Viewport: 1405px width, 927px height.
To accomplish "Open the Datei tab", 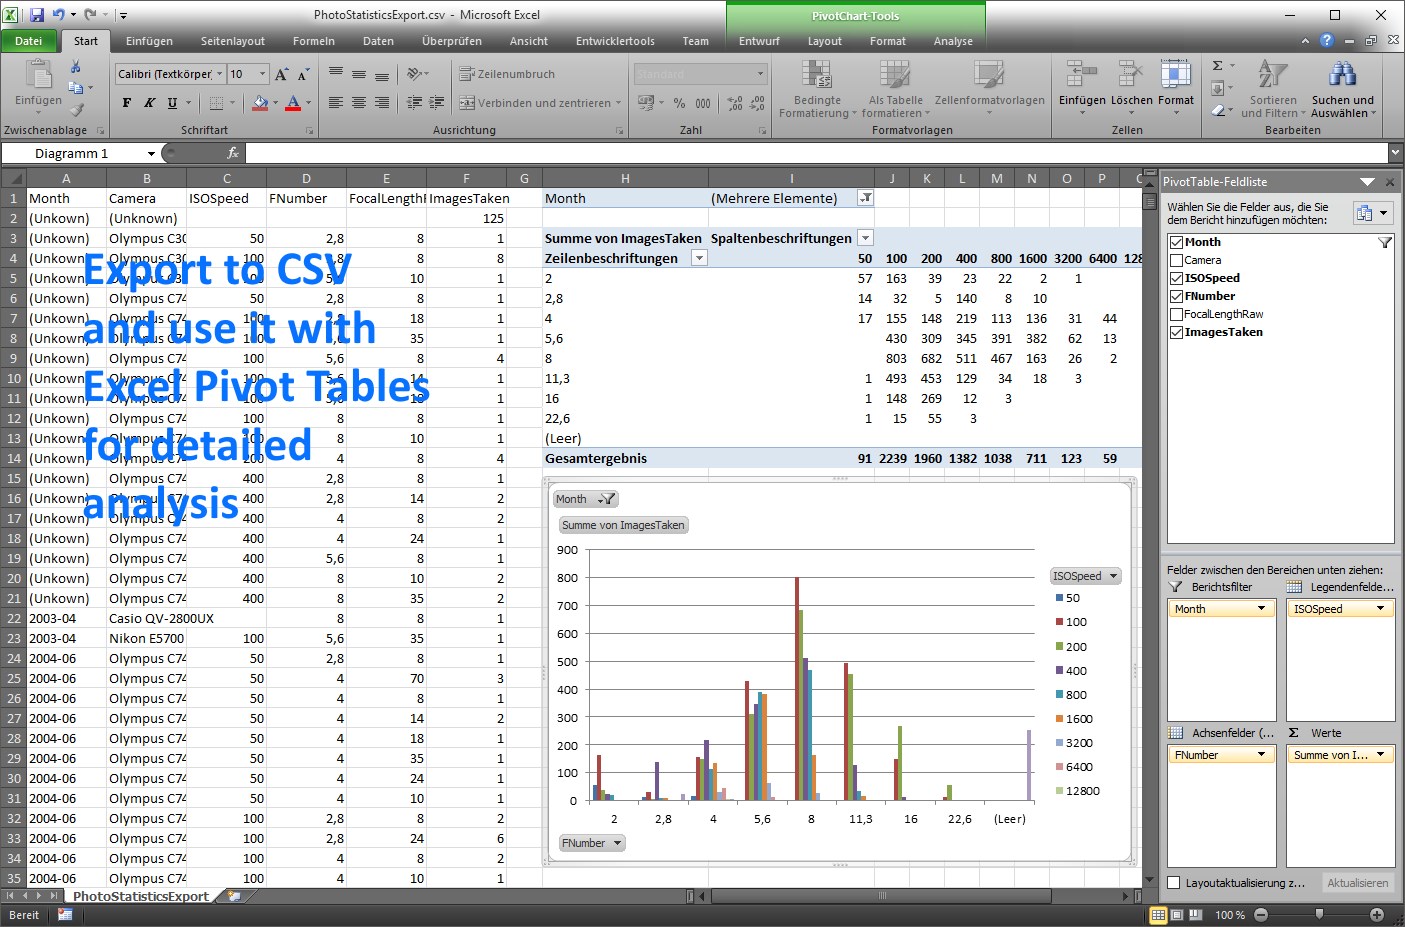I will (x=28, y=41).
